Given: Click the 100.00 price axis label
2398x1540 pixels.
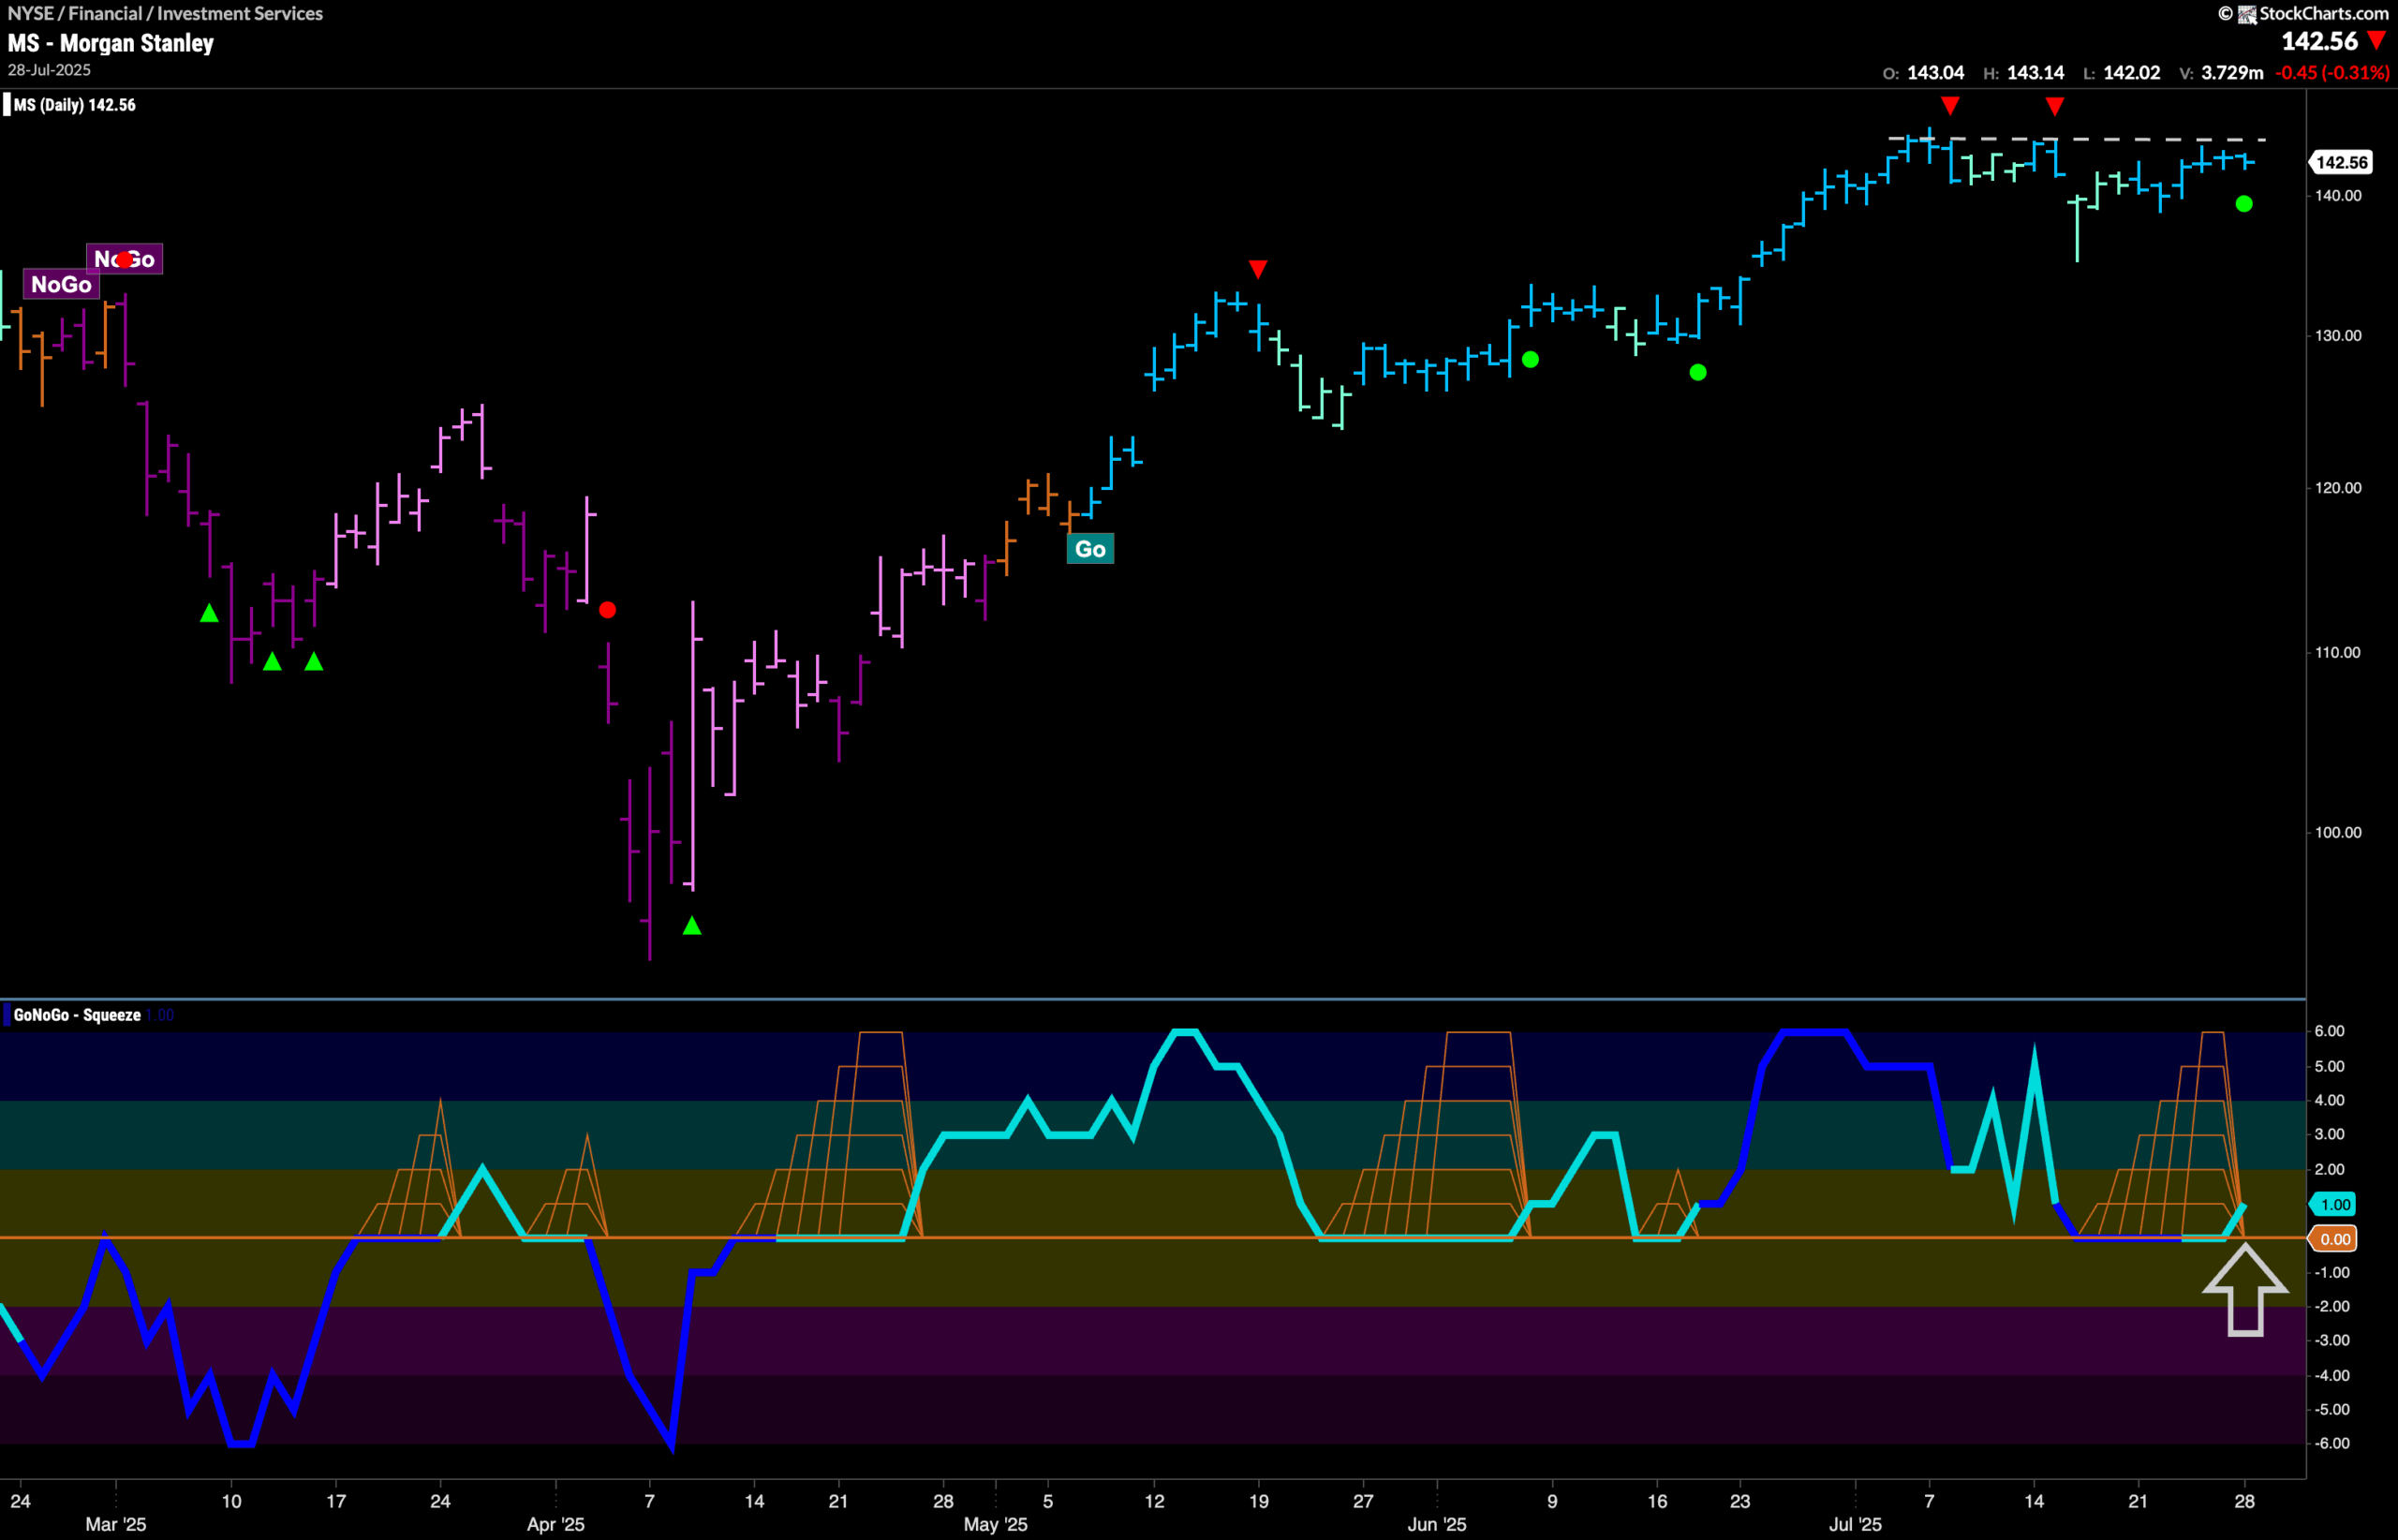Looking at the screenshot, I should pyautogui.click(x=2338, y=832).
